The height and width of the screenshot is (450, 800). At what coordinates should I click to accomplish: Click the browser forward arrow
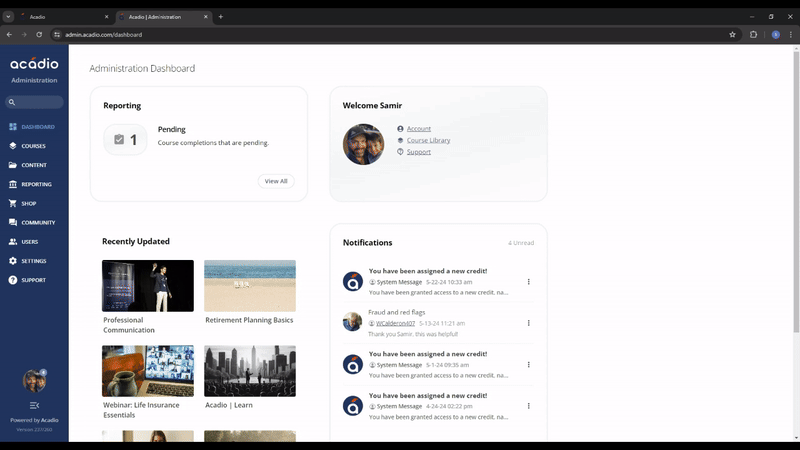pos(24,35)
